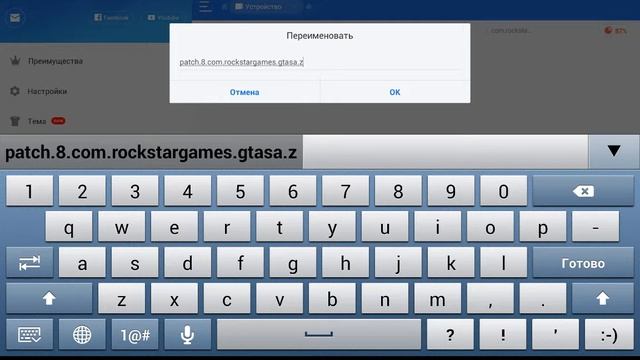Screen dimensions: 640x360
Task: Tap the backspace key on keyboard
Action: click(x=583, y=191)
